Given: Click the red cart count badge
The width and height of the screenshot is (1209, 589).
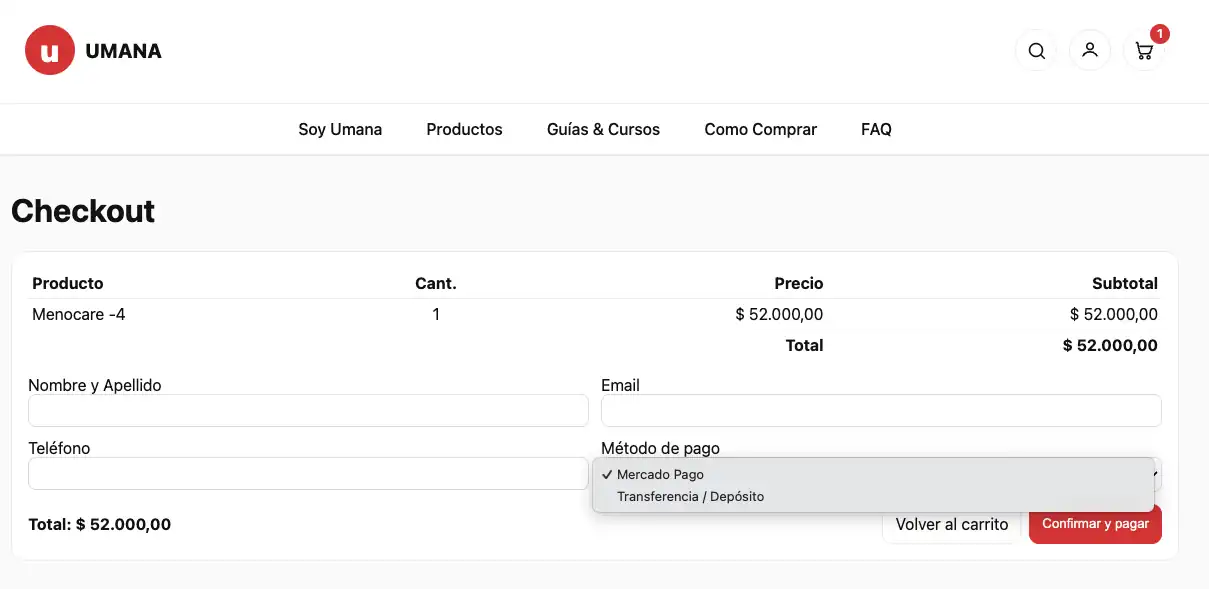Looking at the screenshot, I should coord(1159,34).
